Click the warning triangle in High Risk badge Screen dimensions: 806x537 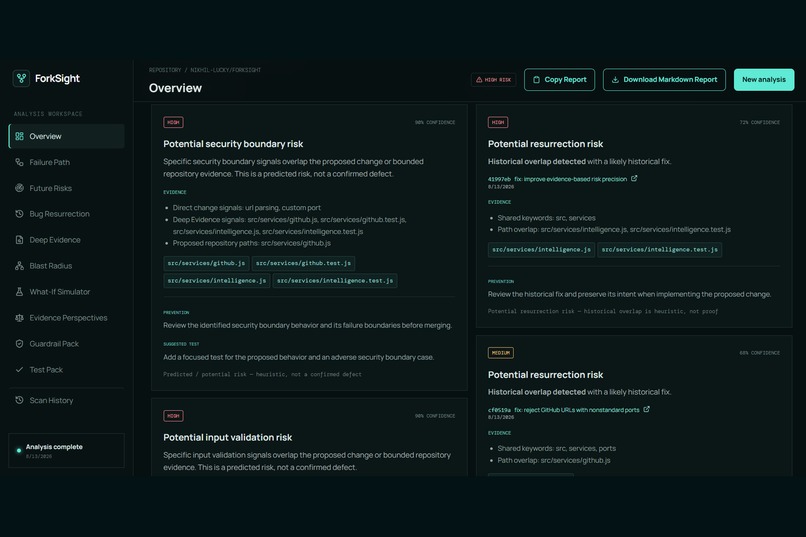[479, 80]
